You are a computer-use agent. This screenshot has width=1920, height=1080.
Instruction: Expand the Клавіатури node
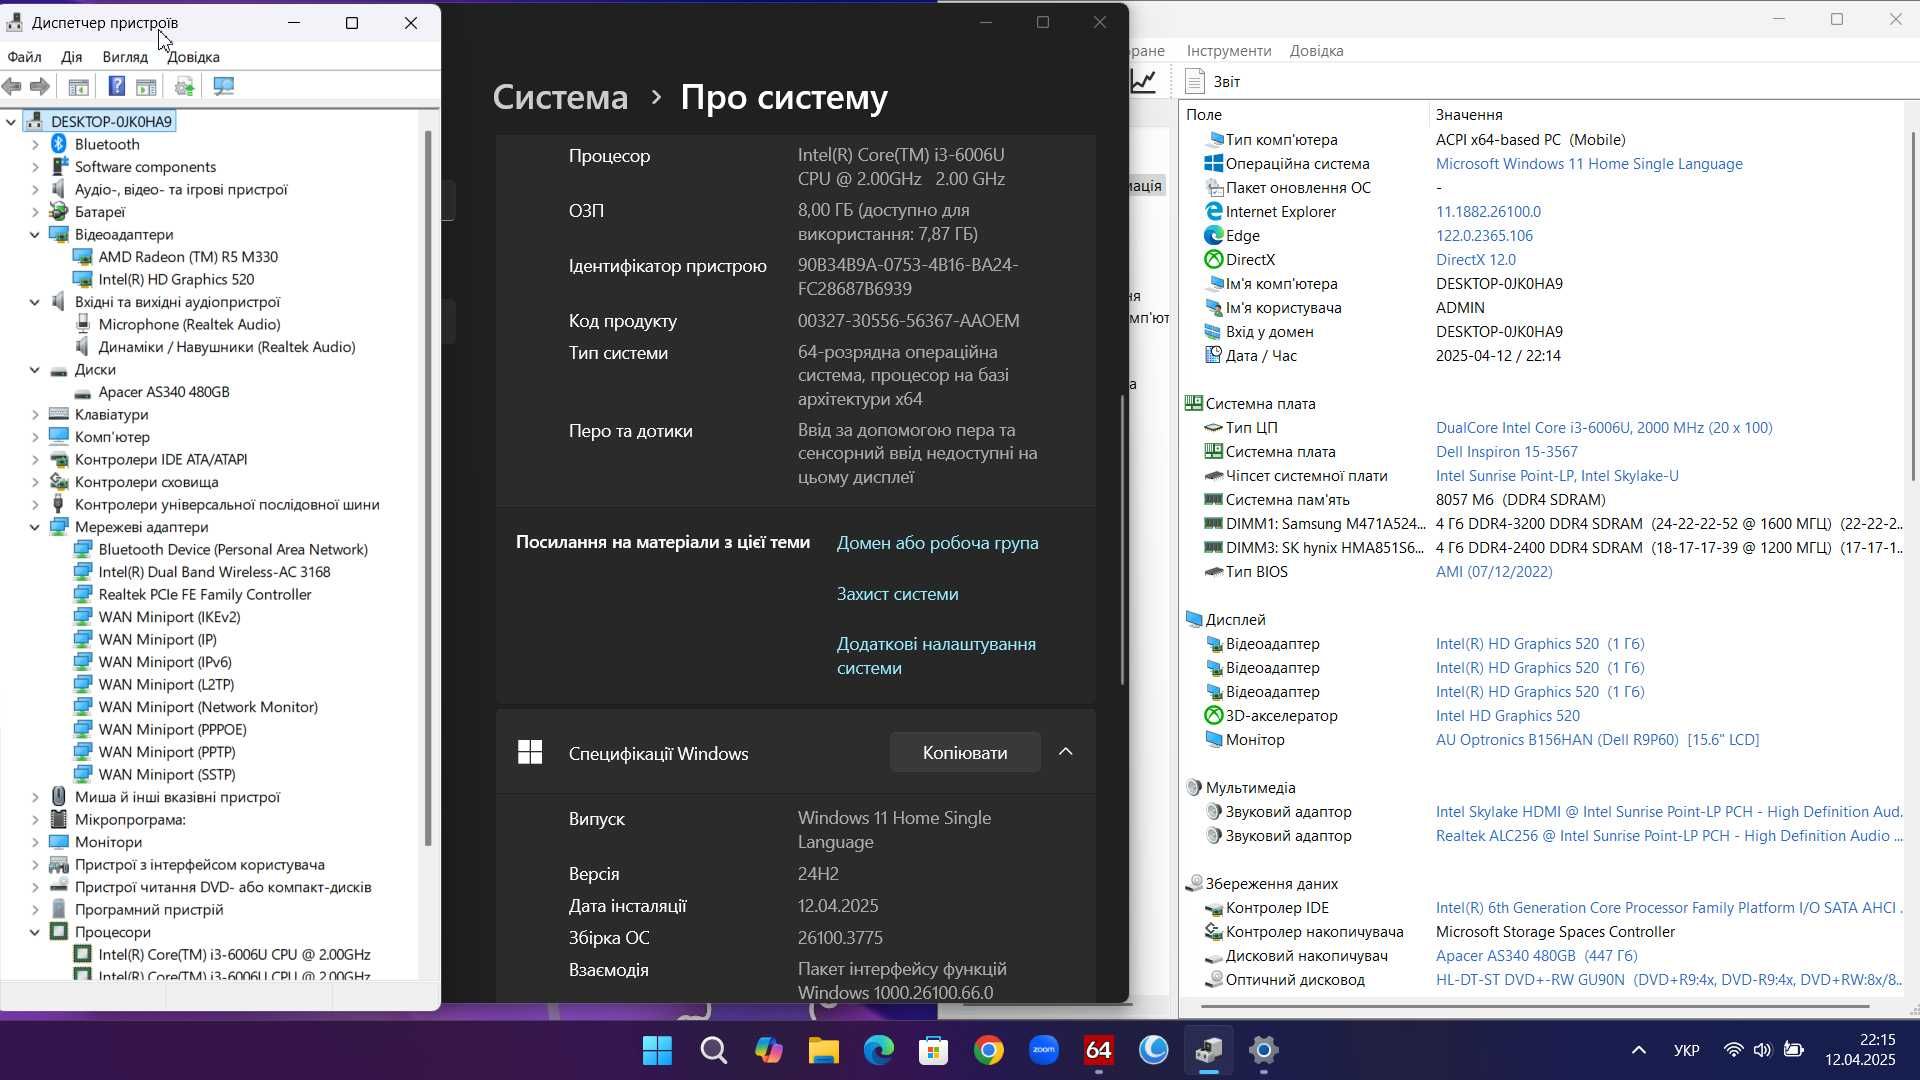click(x=35, y=415)
